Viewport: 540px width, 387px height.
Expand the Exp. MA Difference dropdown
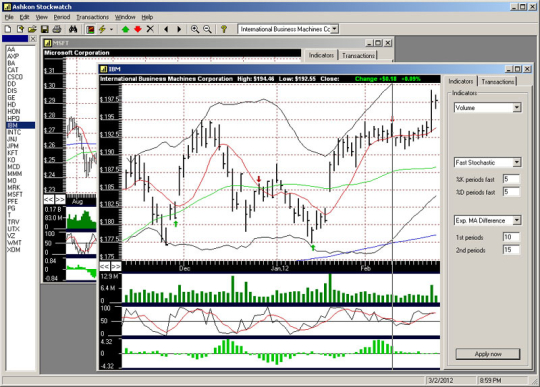pos(517,220)
